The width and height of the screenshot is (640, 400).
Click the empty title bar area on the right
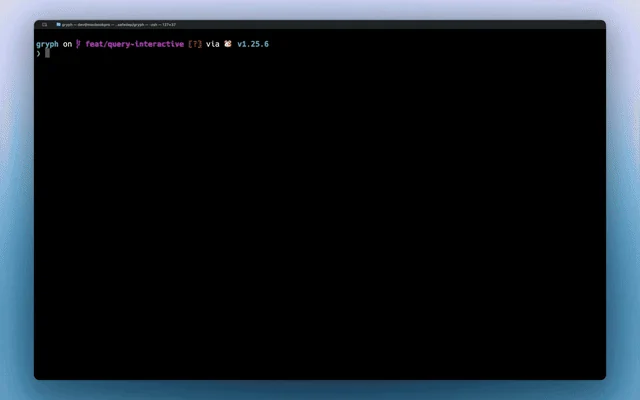[388, 24]
